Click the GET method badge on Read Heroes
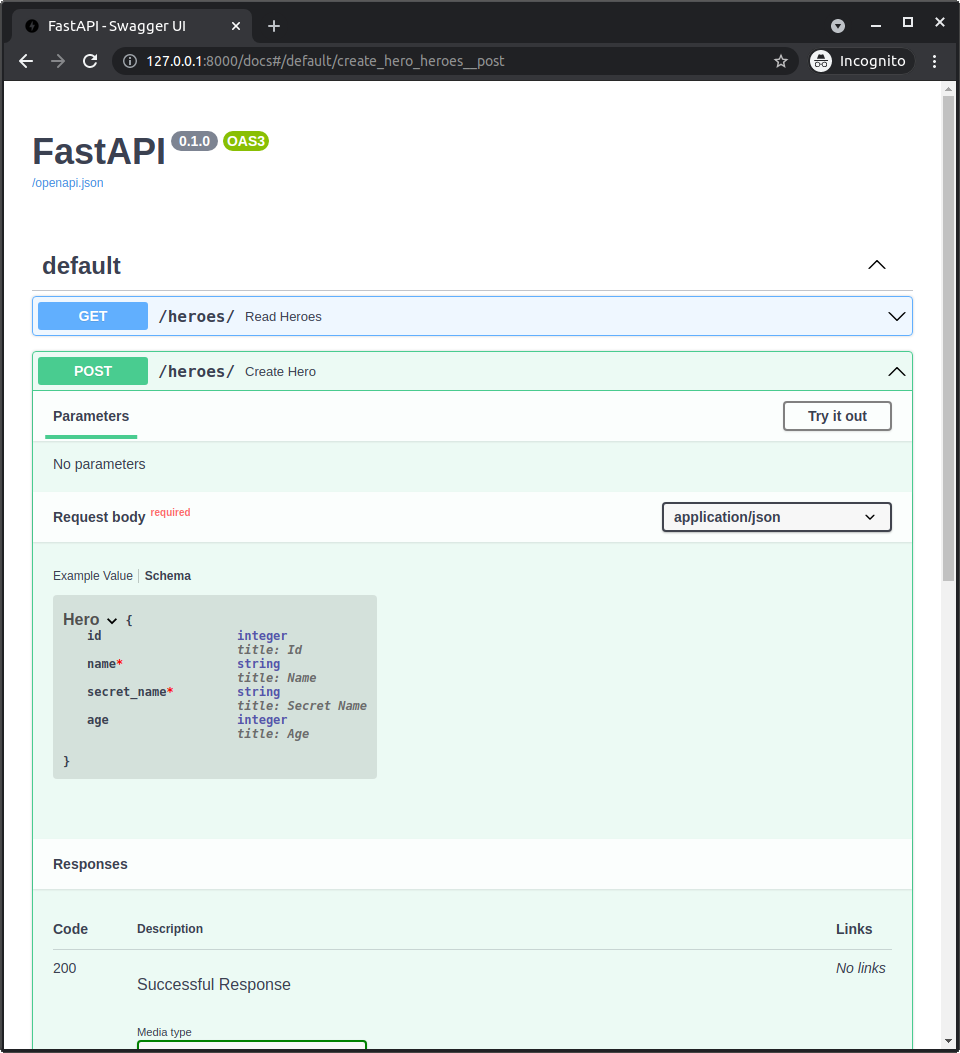The image size is (960, 1053). pos(92,316)
